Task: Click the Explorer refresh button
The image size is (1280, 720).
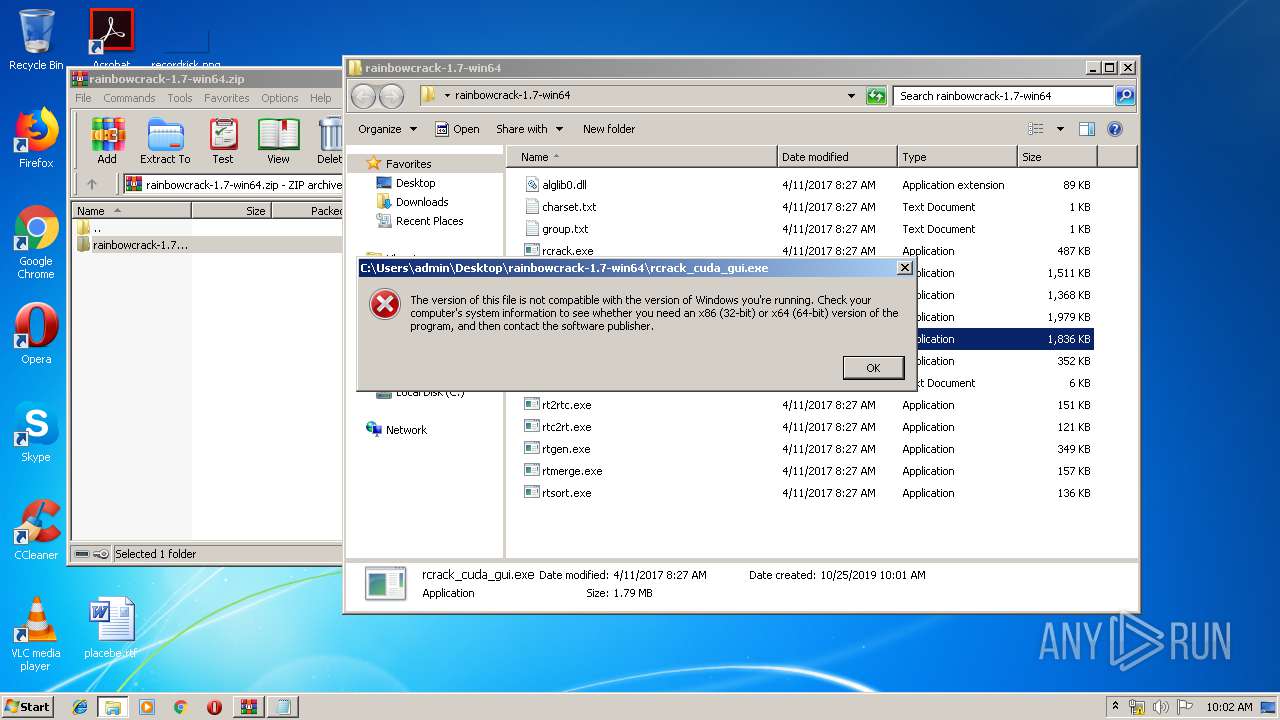Action: pos(877,96)
